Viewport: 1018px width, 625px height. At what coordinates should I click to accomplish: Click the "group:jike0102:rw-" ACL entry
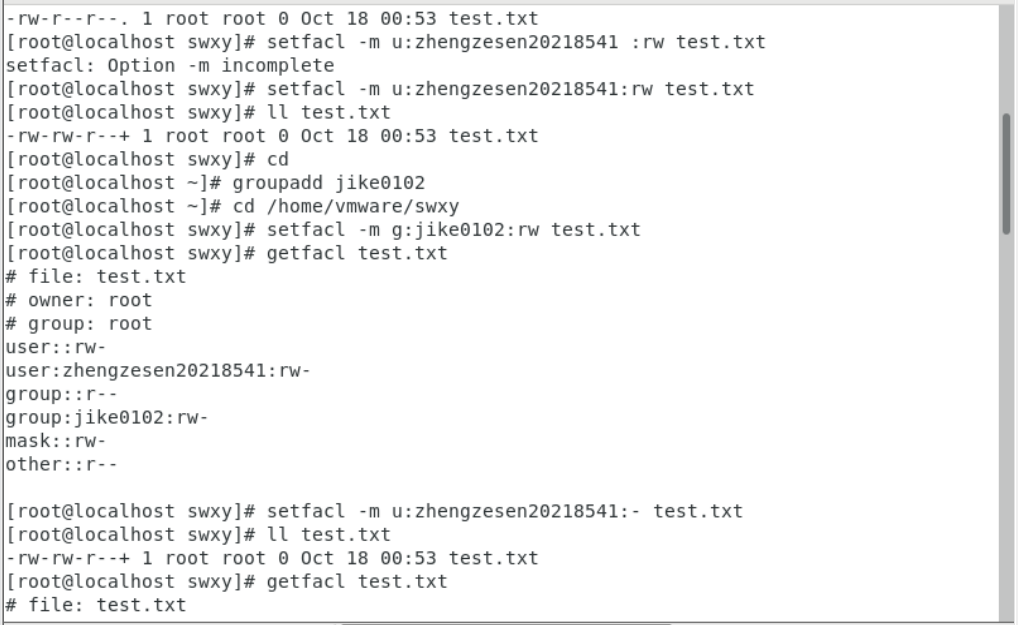(x=107, y=417)
